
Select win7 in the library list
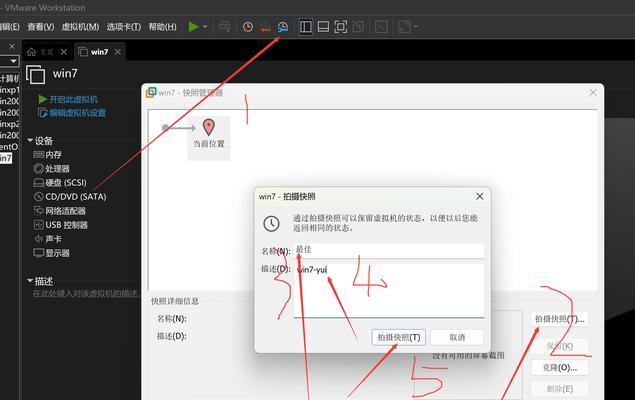(x=6, y=158)
